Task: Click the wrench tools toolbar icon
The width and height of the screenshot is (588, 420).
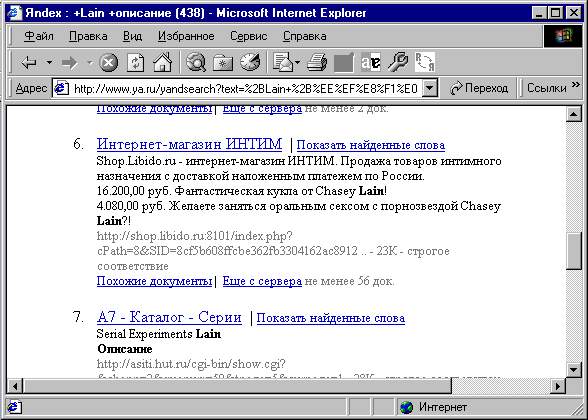Action: pyautogui.click(x=398, y=62)
